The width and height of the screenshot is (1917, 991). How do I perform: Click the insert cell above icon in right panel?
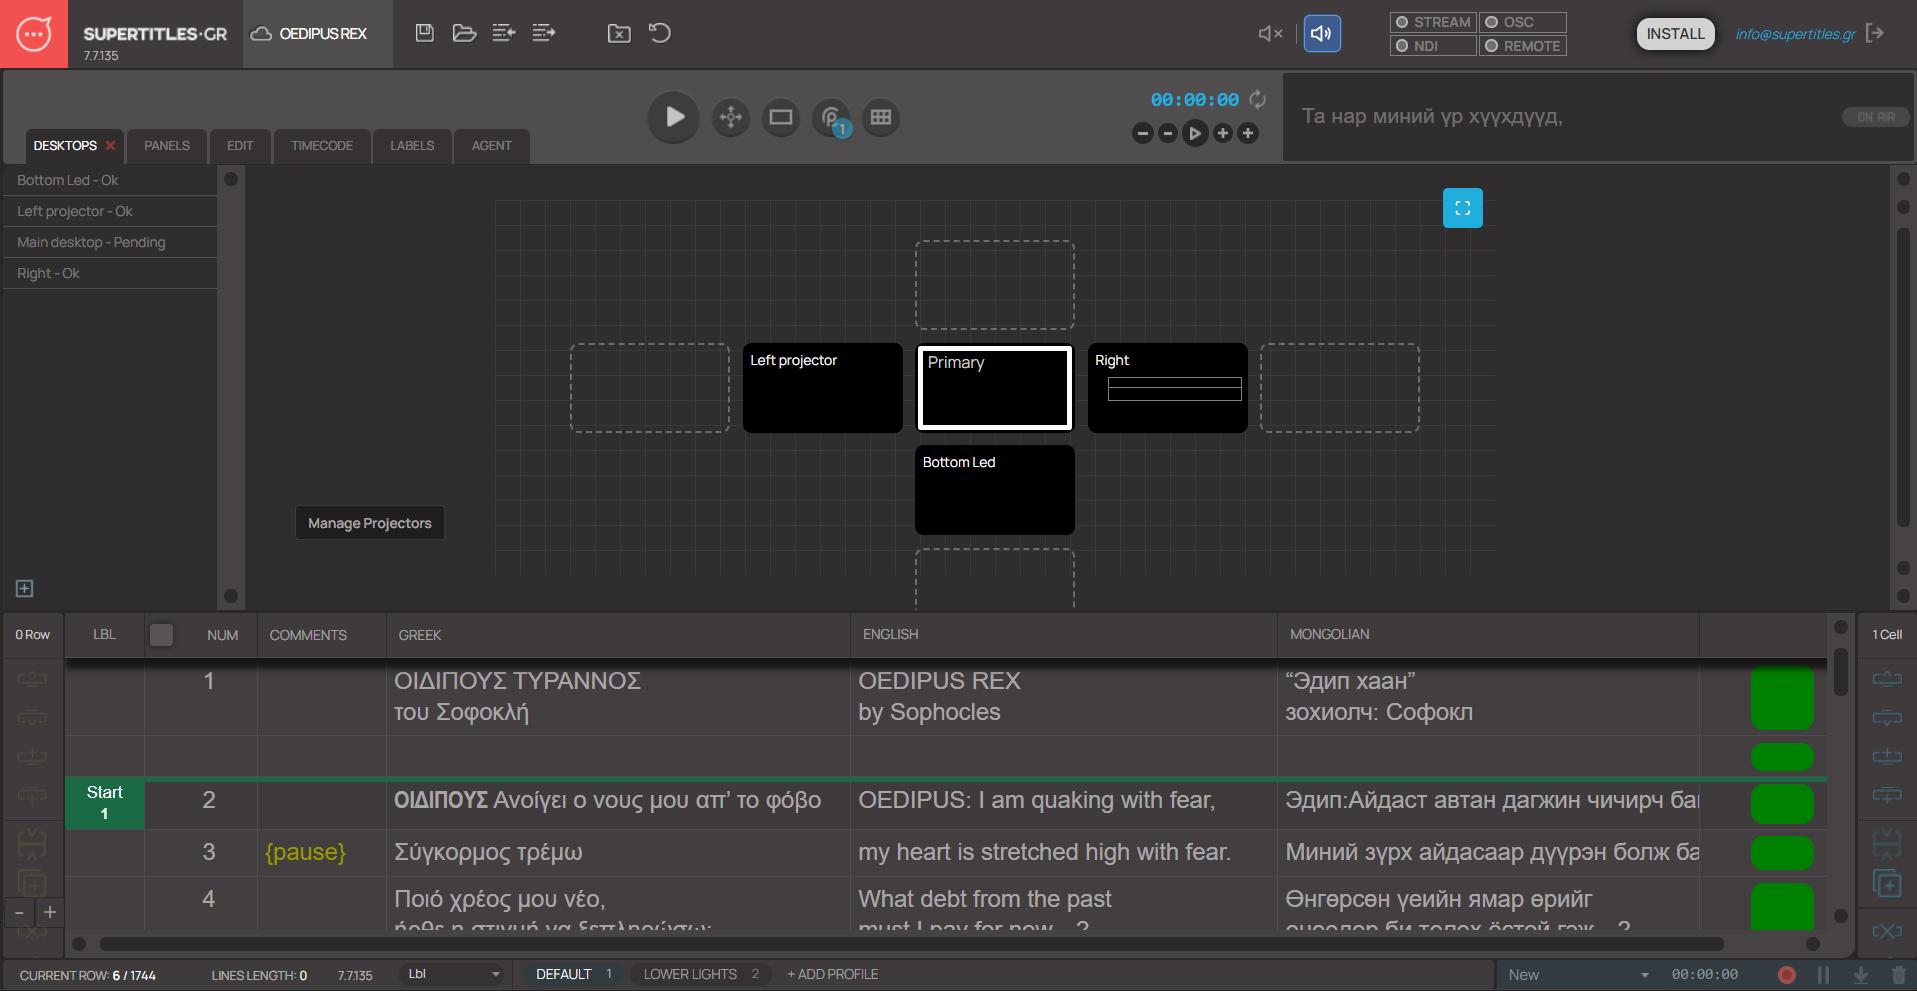(x=1887, y=756)
